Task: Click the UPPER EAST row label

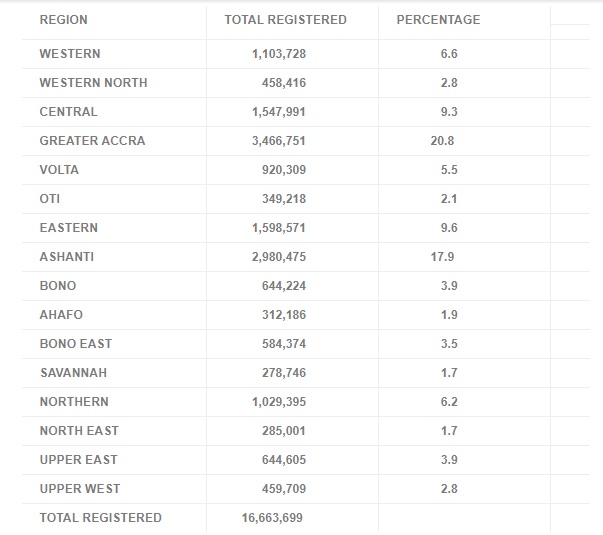Action: pyautogui.click(x=78, y=460)
